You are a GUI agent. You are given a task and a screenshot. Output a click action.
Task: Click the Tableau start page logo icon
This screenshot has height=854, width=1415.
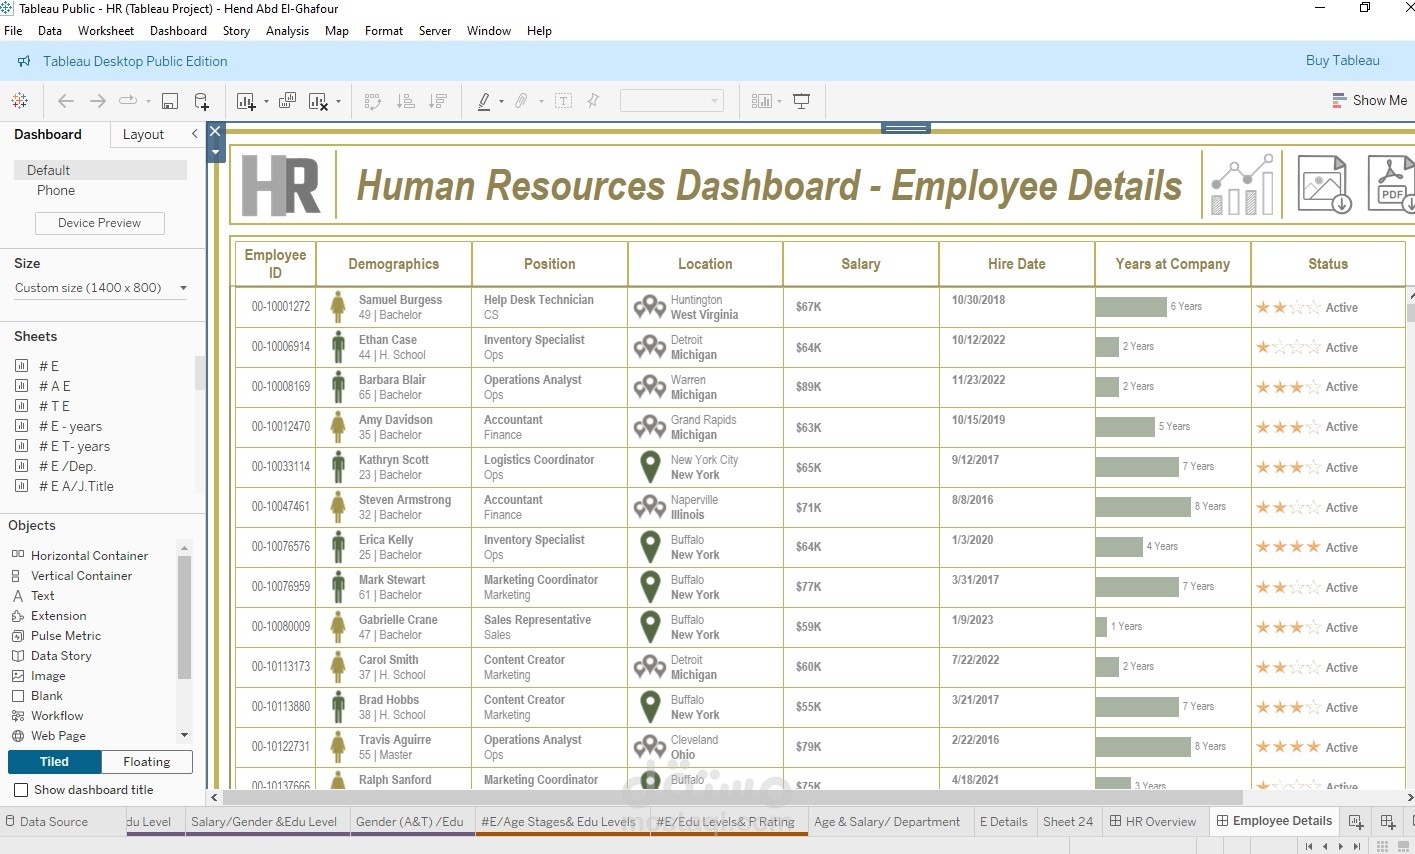click(x=20, y=101)
